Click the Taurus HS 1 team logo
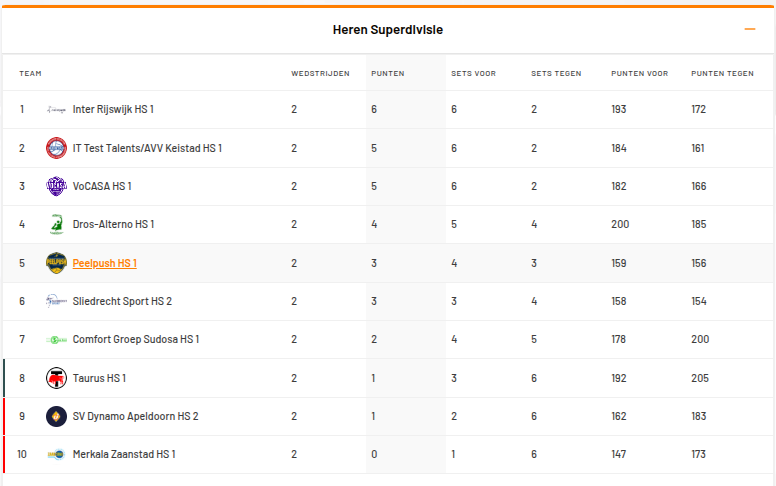776x486 pixels. [56, 378]
